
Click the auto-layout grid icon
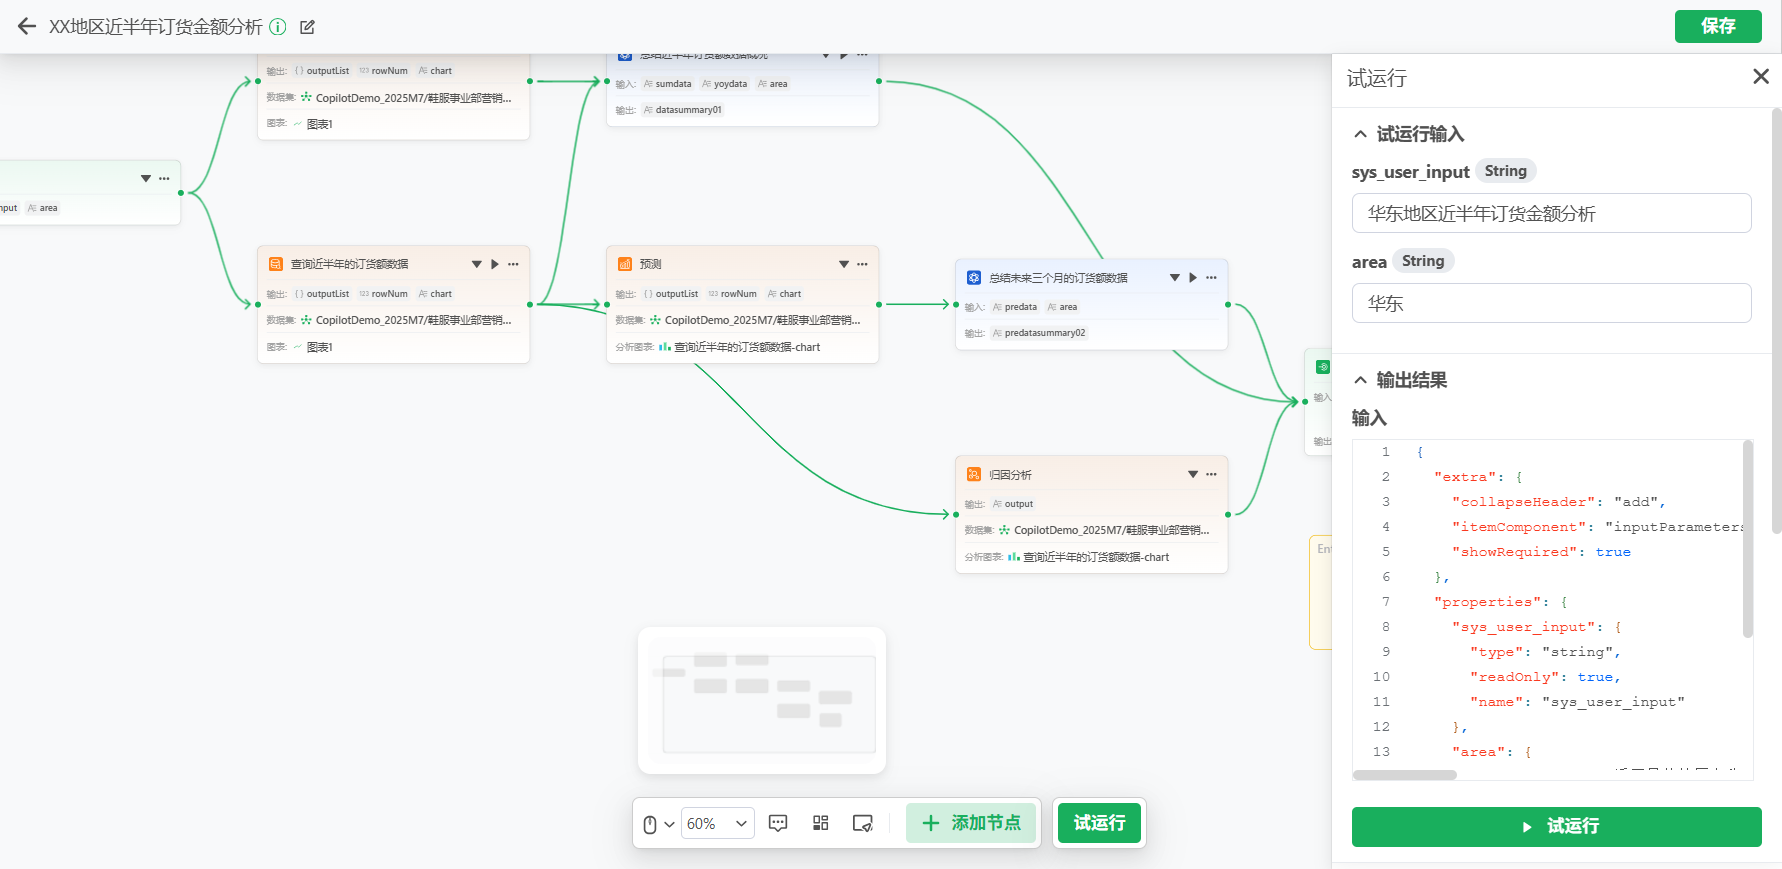pos(821,823)
